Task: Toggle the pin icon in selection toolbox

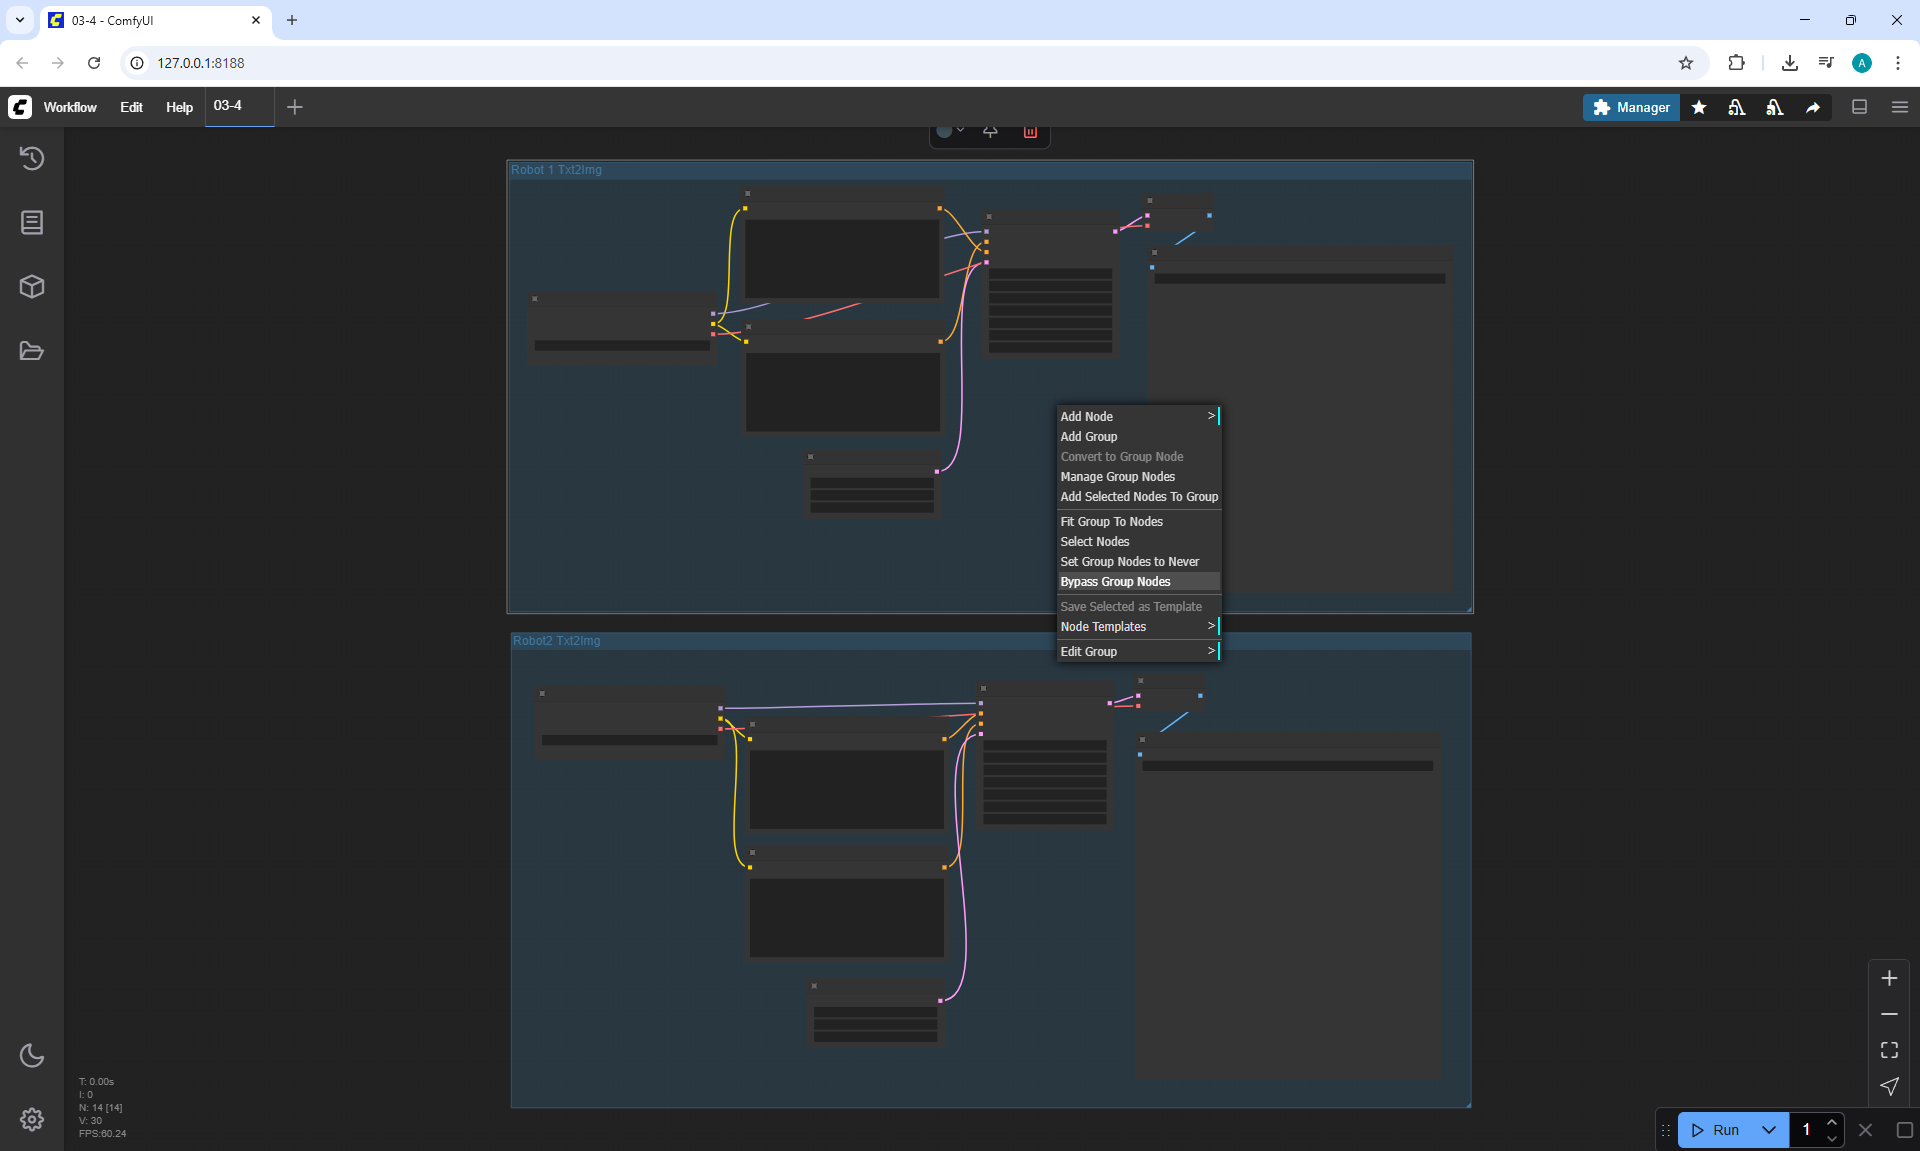Action: [990, 132]
